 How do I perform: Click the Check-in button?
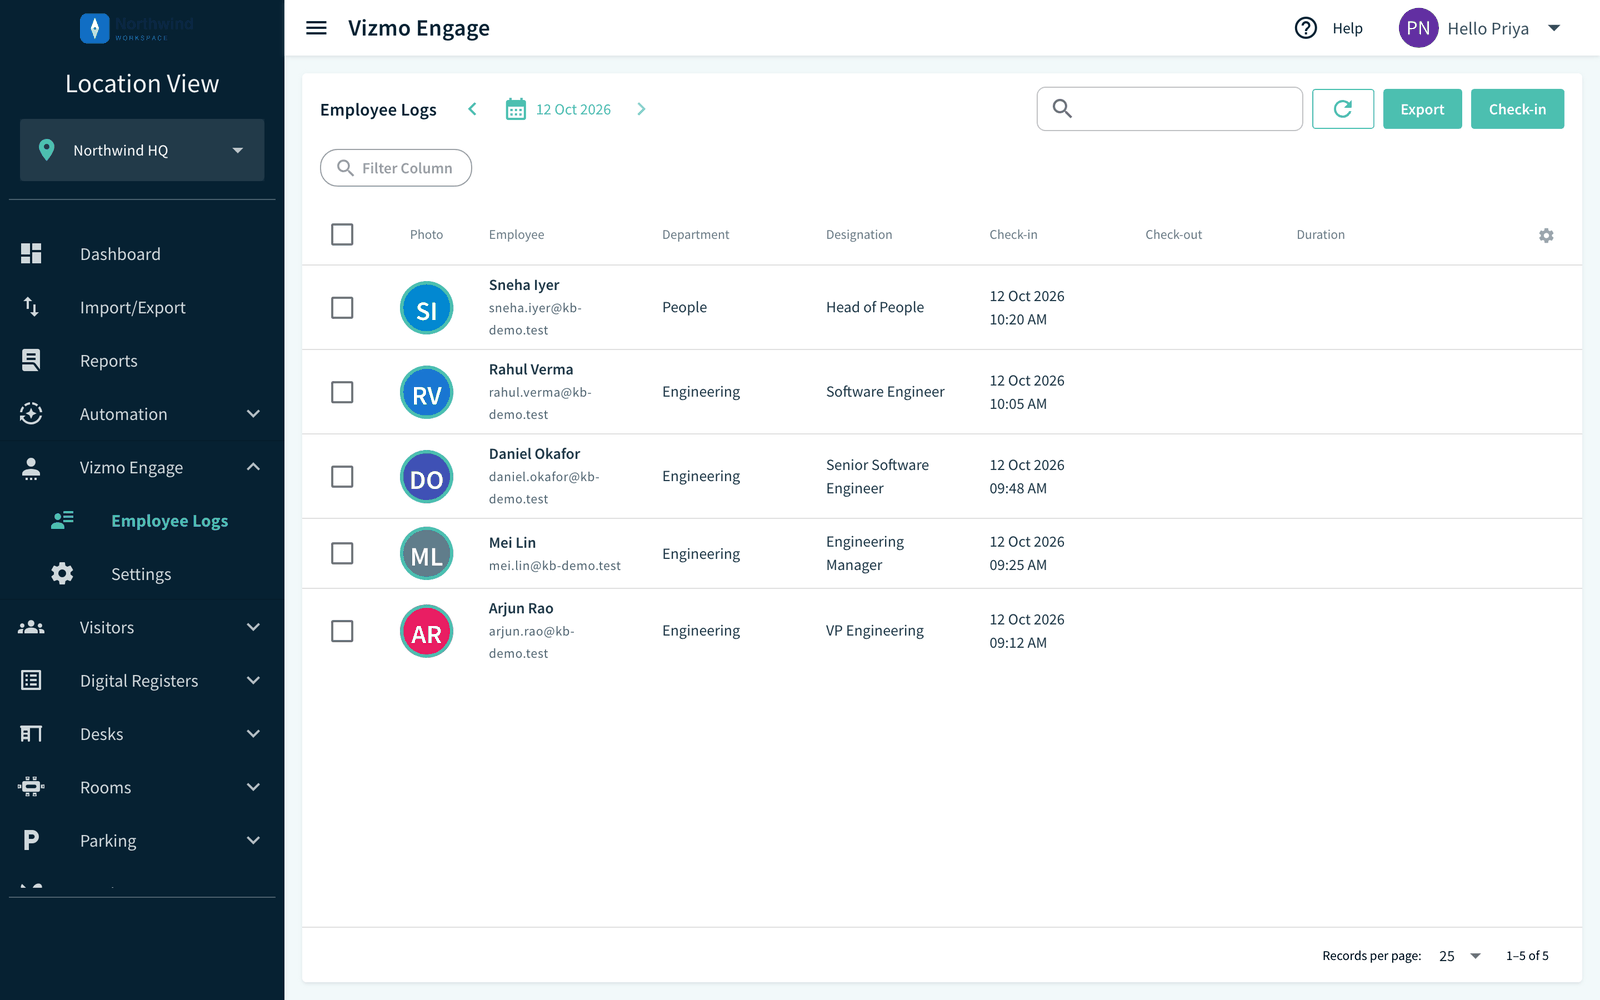point(1517,109)
